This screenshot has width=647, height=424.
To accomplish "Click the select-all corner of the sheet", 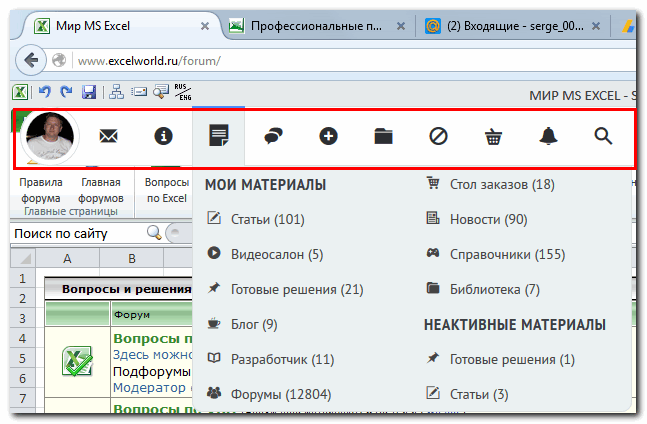I will (x=23, y=258).
